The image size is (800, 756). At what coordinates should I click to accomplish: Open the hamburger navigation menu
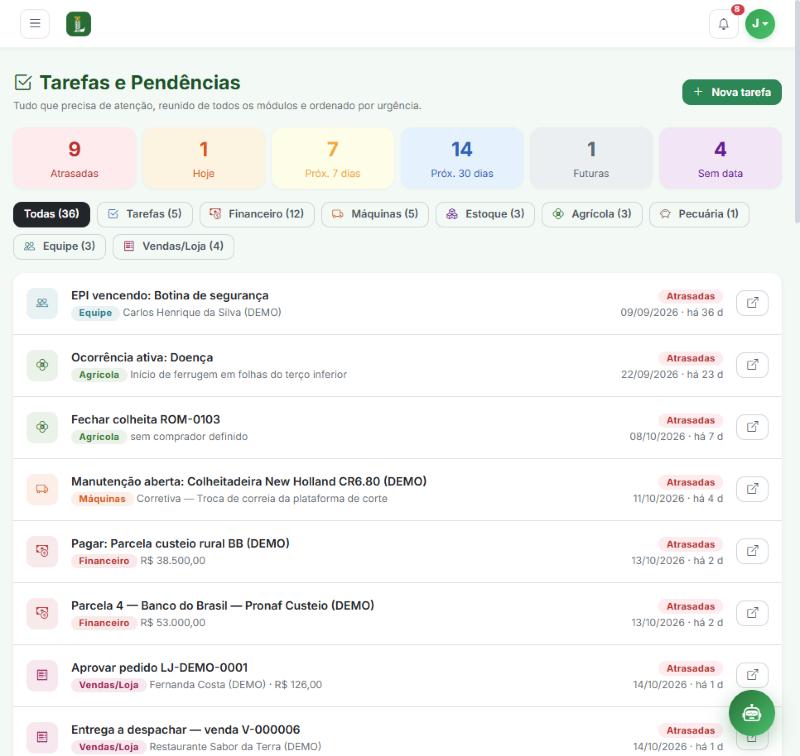(35, 23)
